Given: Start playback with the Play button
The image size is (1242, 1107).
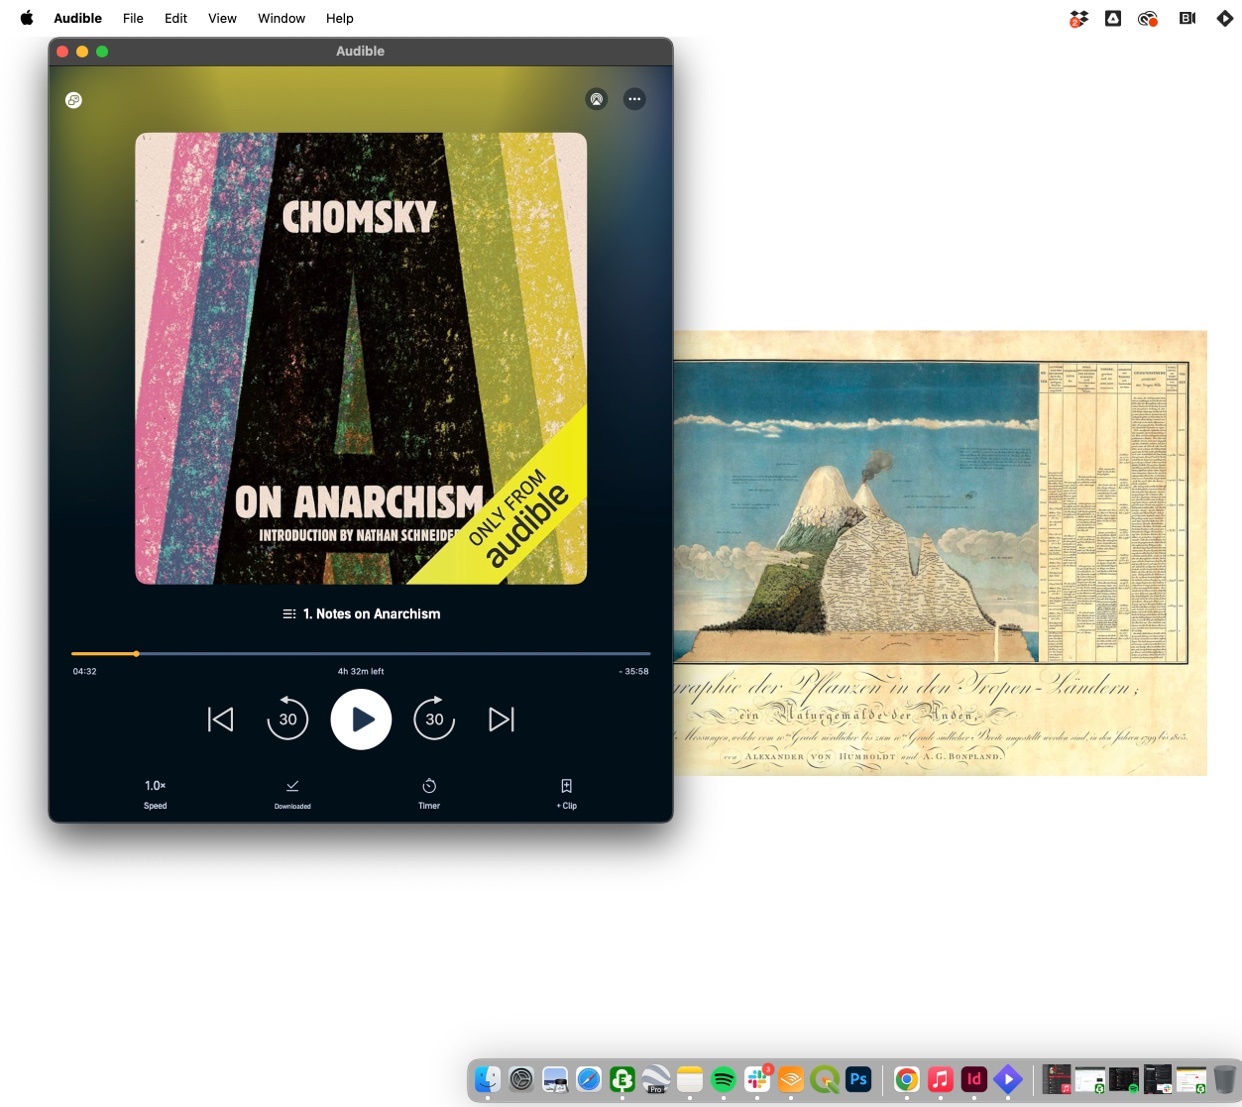Looking at the screenshot, I should click(361, 719).
